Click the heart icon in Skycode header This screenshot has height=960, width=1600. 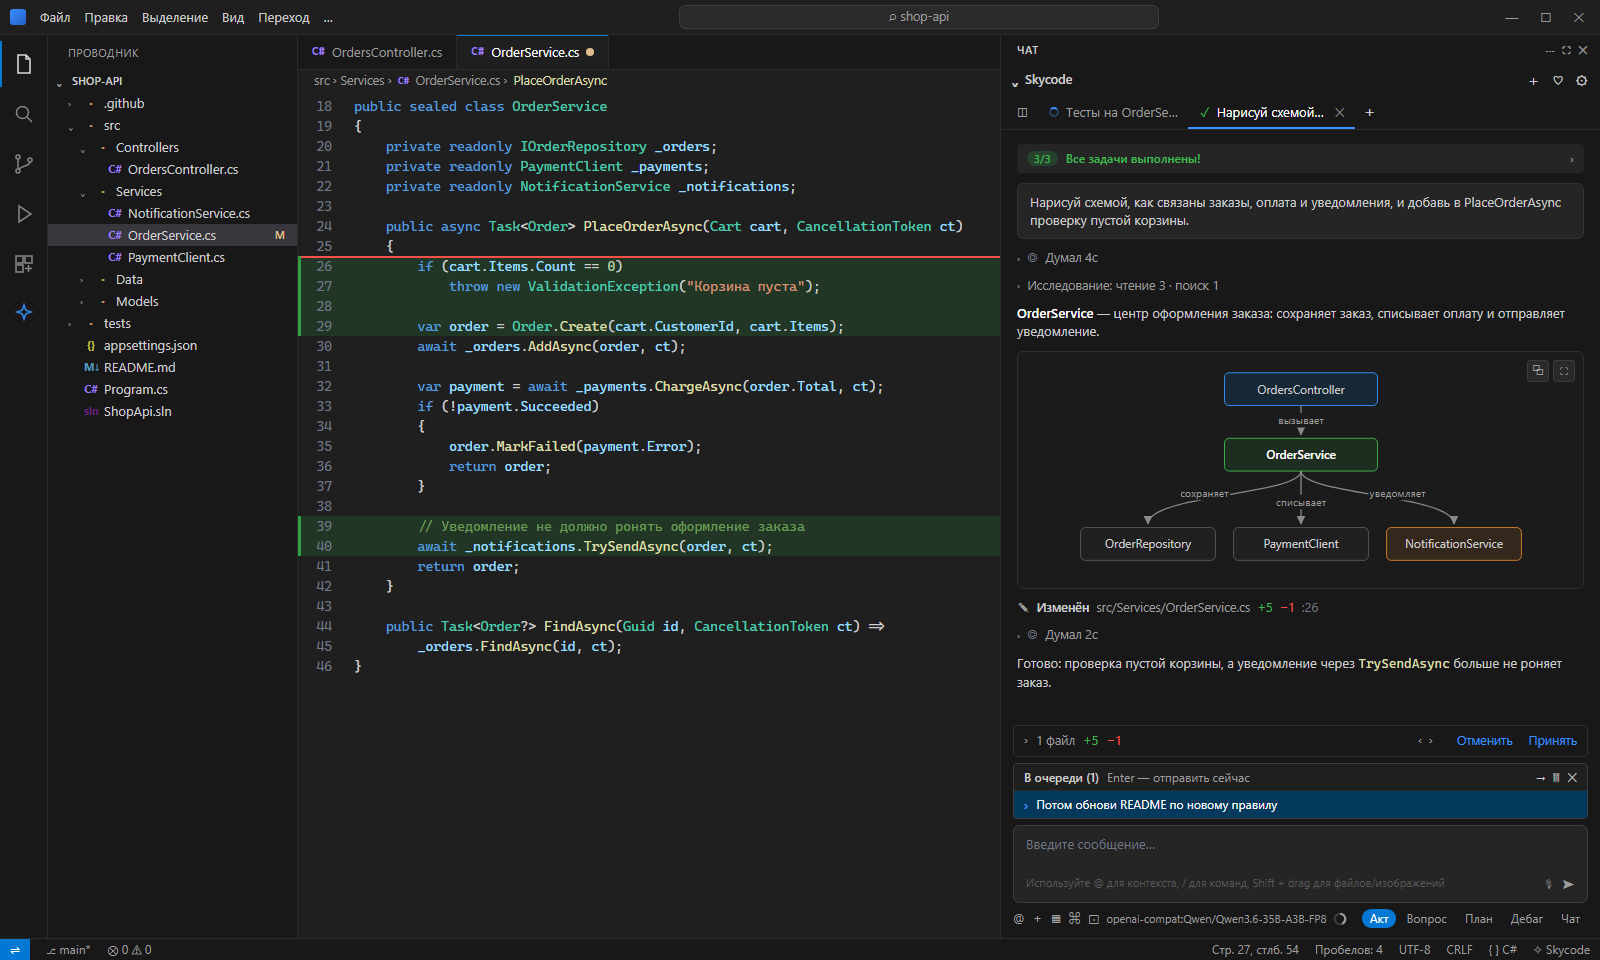(1558, 81)
